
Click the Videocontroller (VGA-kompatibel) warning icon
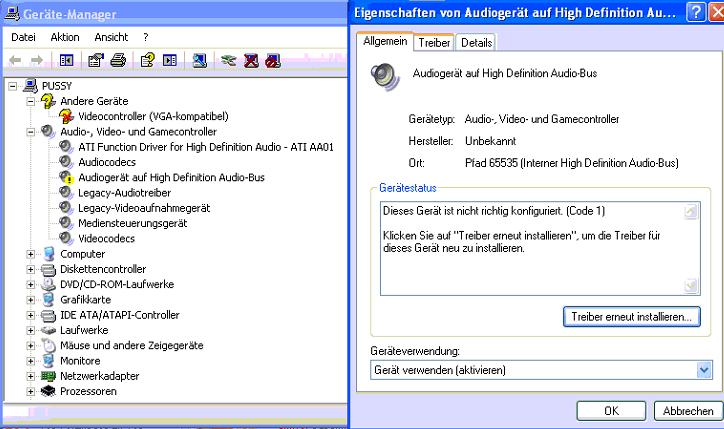tap(66, 116)
